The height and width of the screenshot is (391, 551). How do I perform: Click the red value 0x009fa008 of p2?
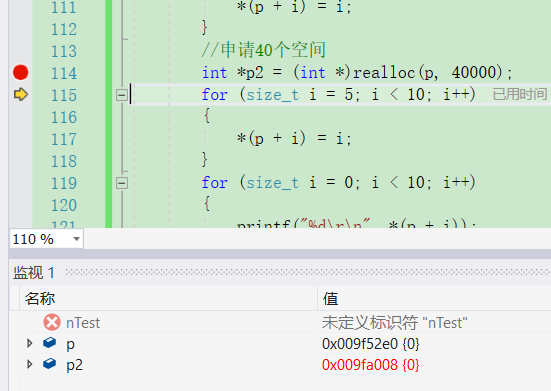pyautogui.click(x=371, y=365)
